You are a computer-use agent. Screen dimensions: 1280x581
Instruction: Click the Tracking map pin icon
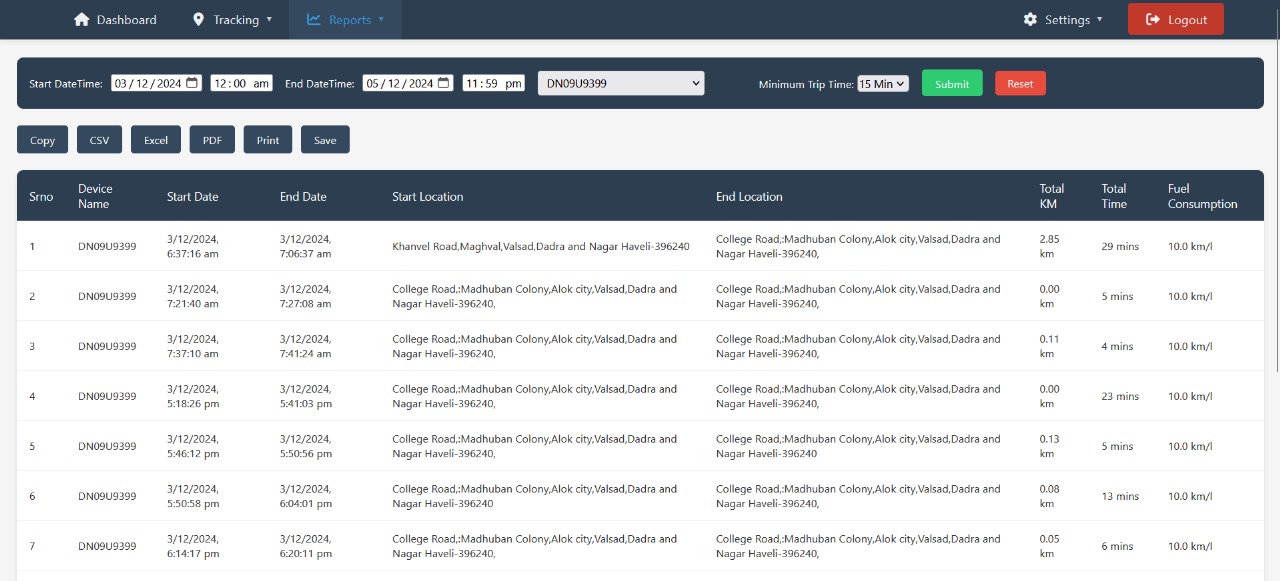click(x=196, y=19)
